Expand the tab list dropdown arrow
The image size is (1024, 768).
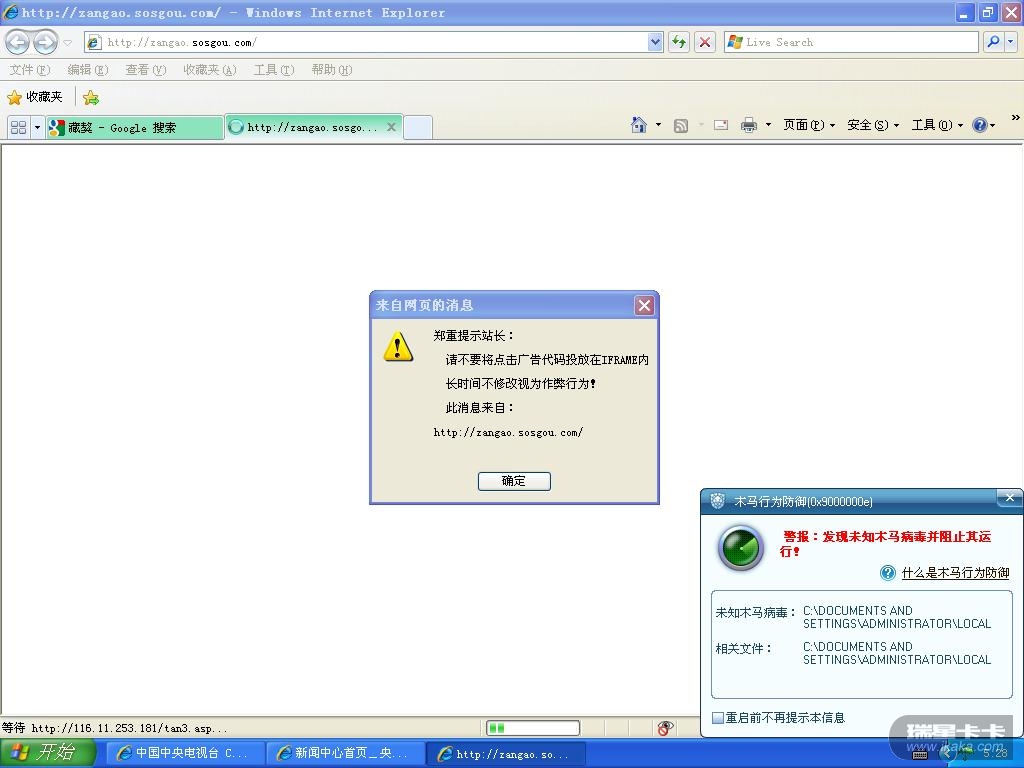tap(37, 127)
